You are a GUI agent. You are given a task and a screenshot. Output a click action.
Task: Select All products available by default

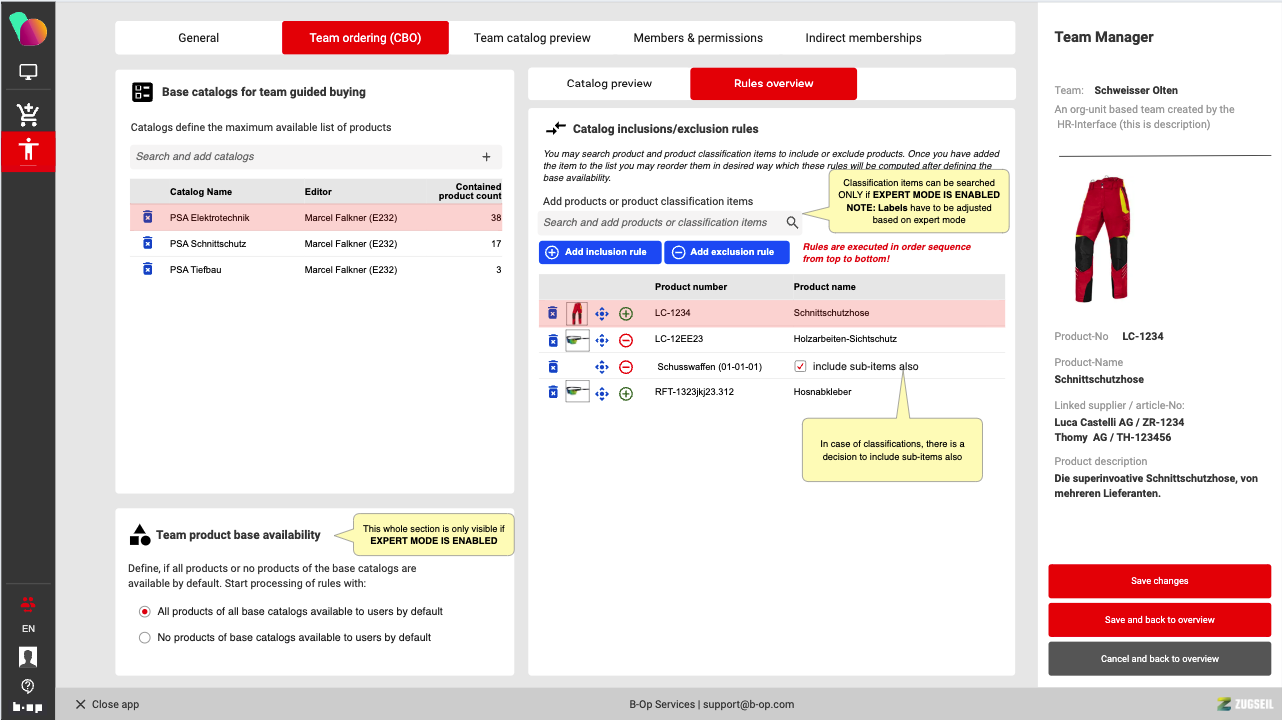pos(145,611)
